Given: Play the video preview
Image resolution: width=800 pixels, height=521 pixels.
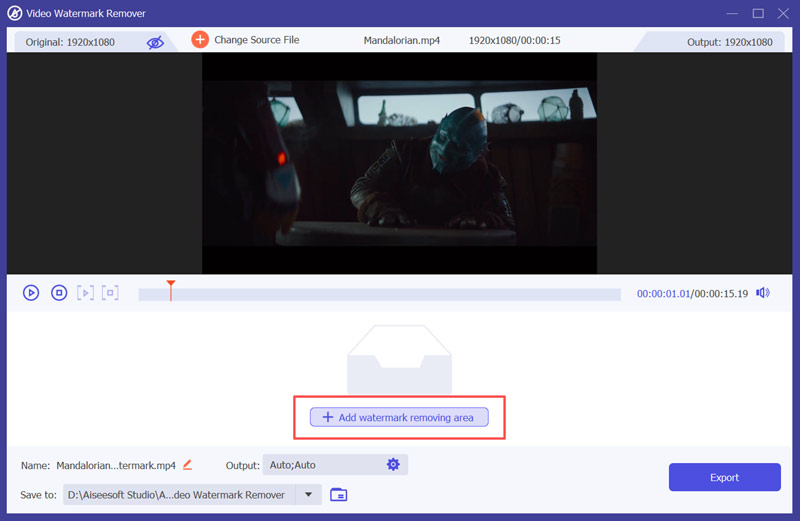Looking at the screenshot, I should point(31,293).
